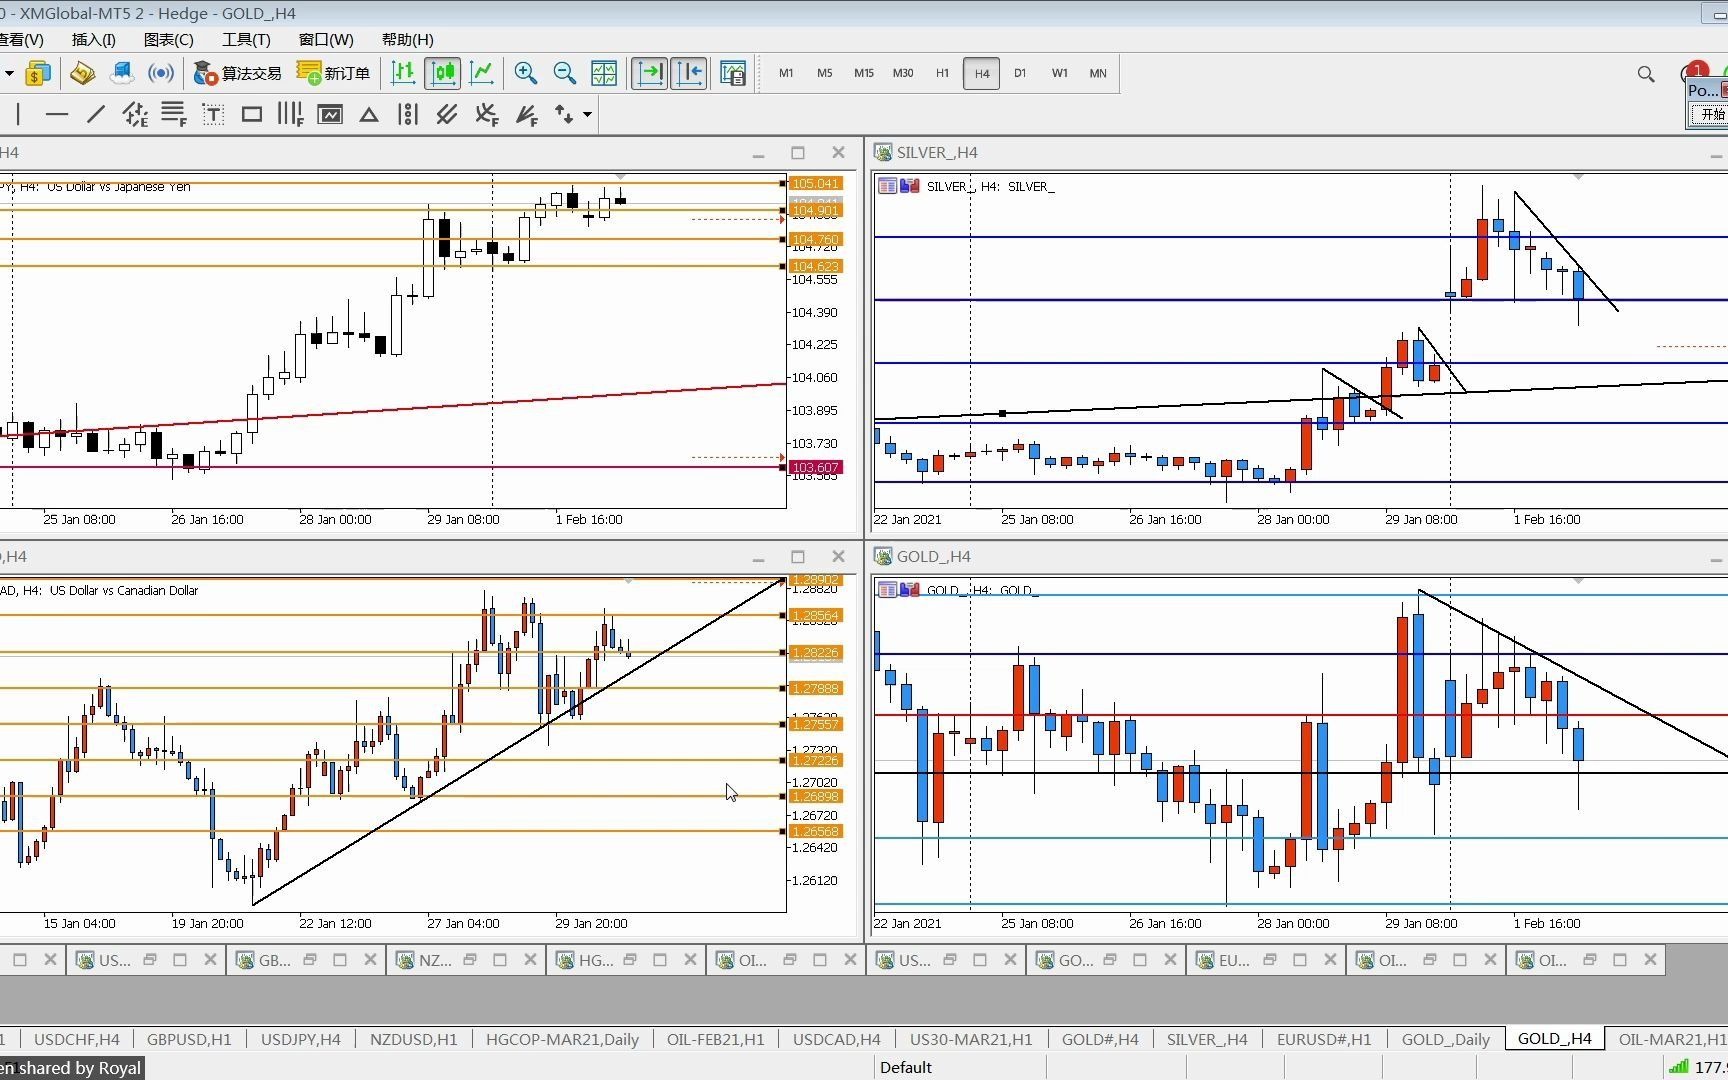Open the 插入(I) menu
This screenshot has height=1080, width=1728.
(94, 40)
